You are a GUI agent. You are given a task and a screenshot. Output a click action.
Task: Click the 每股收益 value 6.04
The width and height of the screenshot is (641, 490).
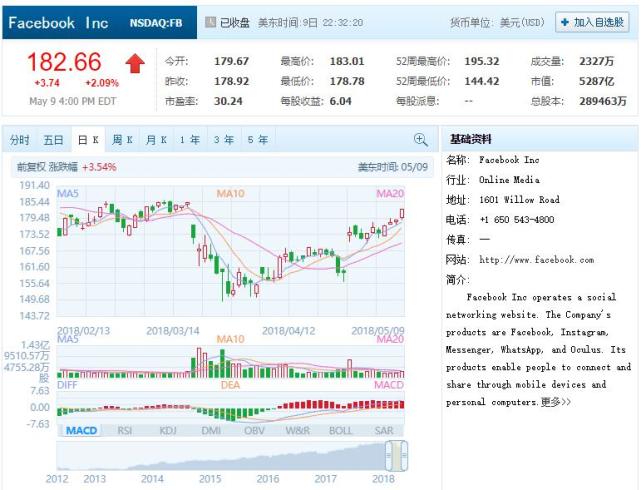tap(341, 101)
